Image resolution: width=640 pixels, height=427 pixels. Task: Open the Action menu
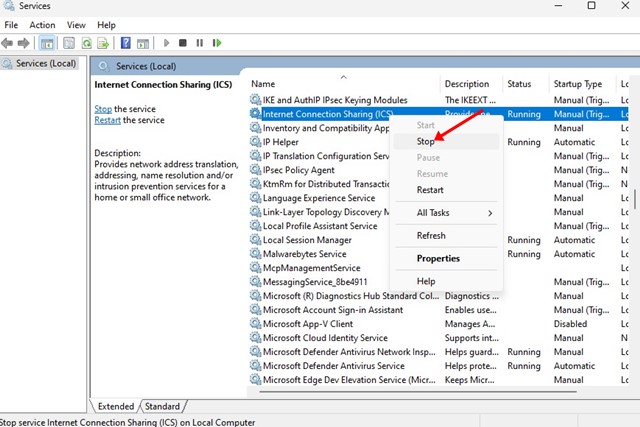tap(42, 24)
